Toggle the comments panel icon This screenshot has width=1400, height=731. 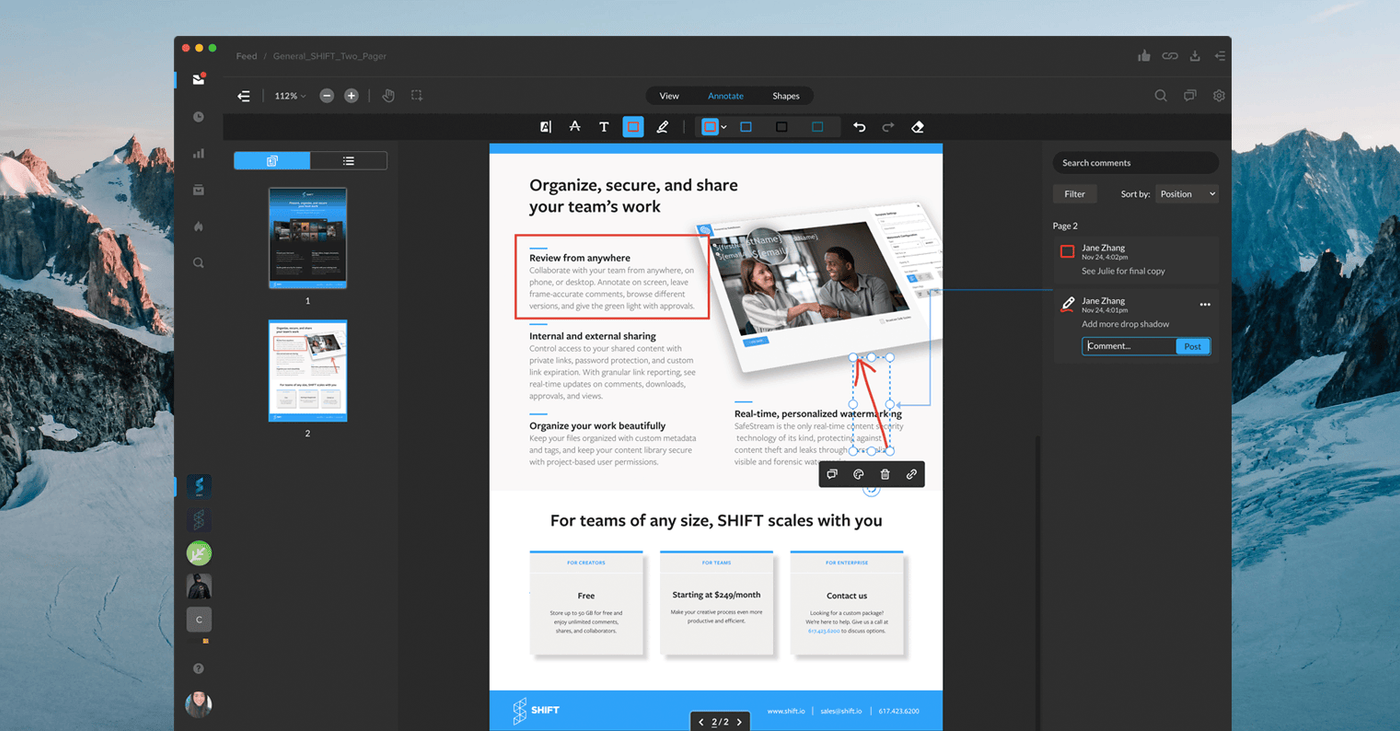coord(1190,96)
